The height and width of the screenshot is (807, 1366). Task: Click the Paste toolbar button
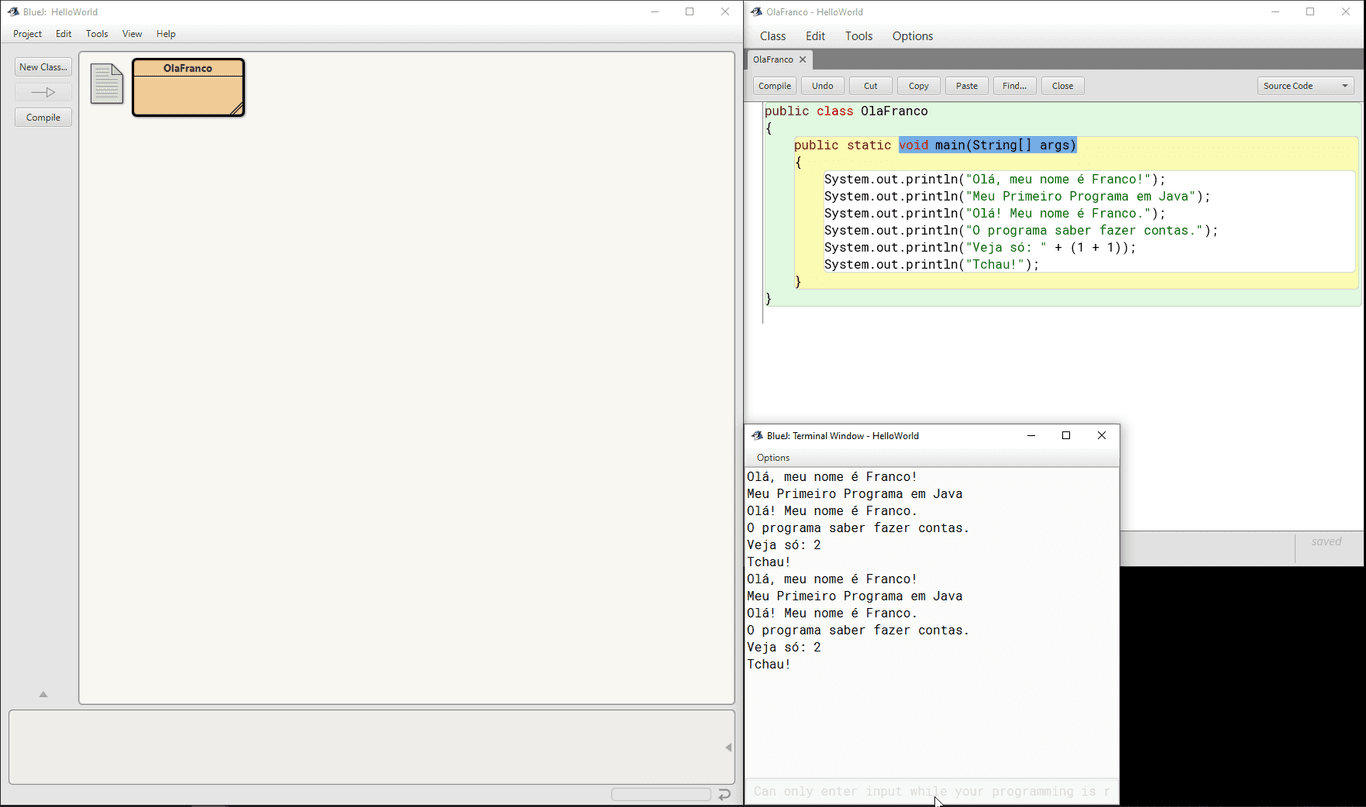[967, 86]
